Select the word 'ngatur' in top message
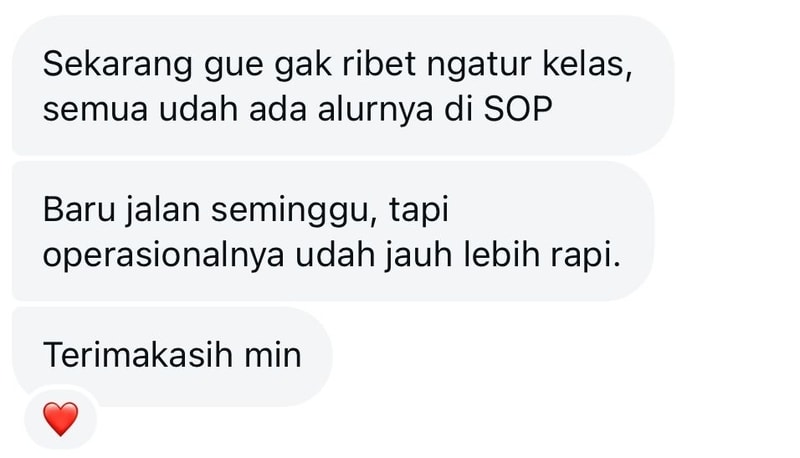 click(479, 66)
